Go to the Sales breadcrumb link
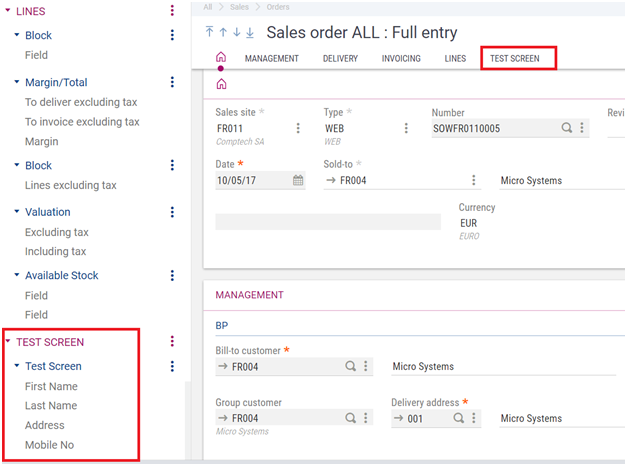628x466 pixels. pyautogui.click(x=239, y=7)
